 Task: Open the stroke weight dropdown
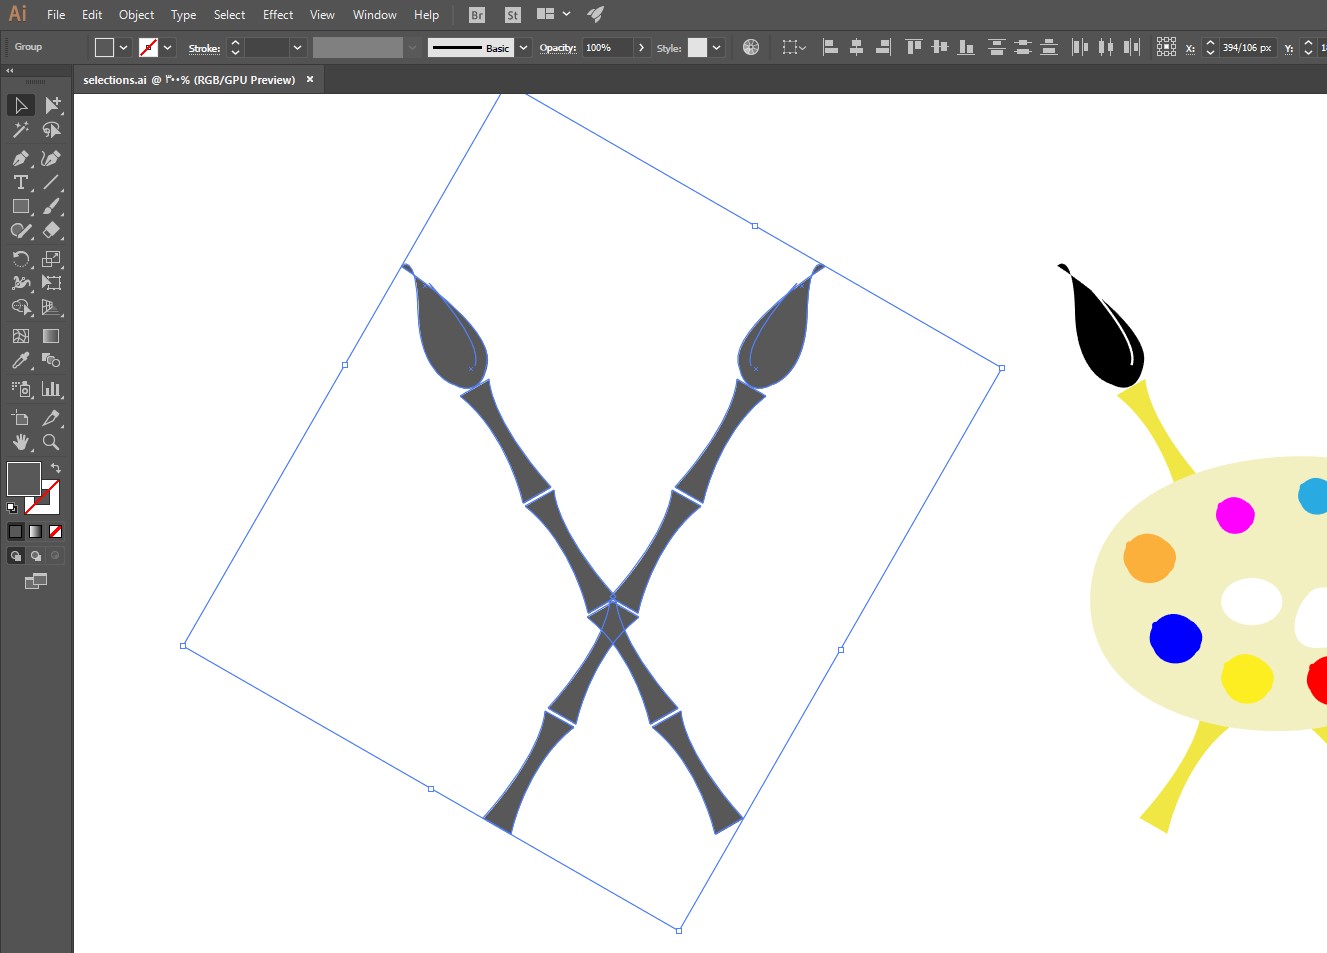tap(297, 47)
